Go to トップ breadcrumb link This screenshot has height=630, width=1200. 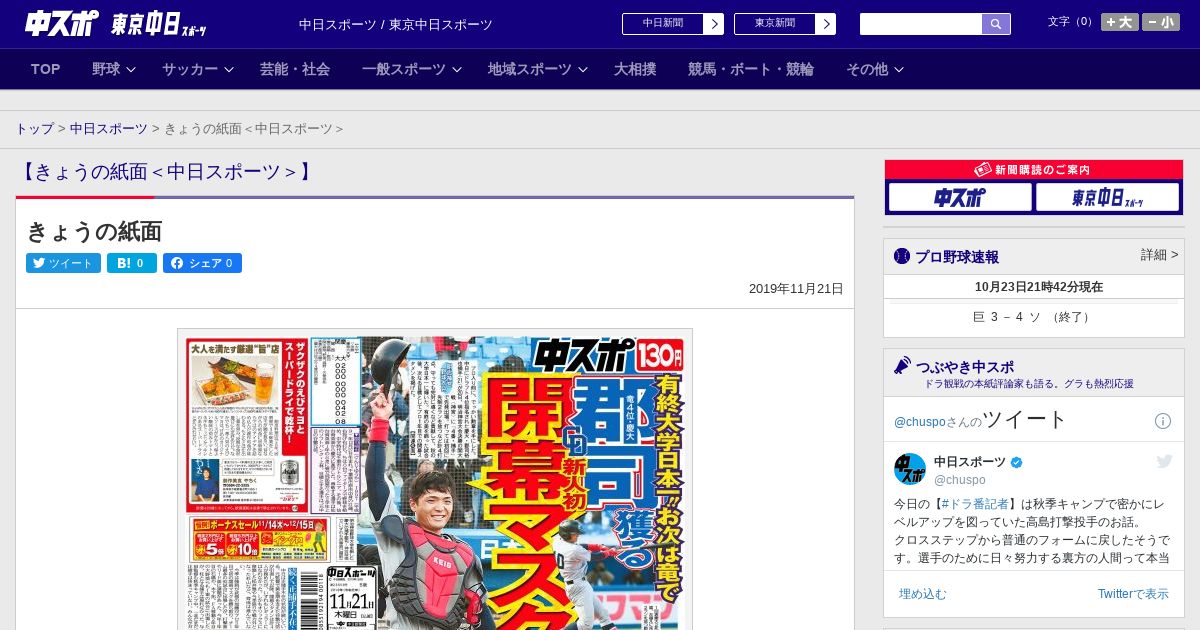coord(34,129)
